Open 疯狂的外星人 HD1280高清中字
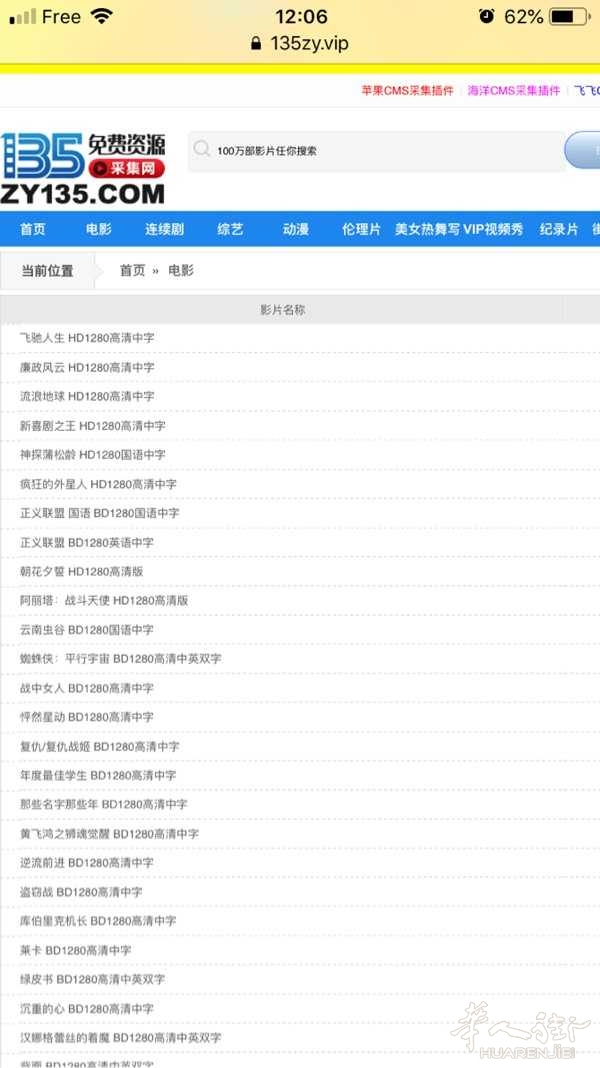 (x=98, y=484)
